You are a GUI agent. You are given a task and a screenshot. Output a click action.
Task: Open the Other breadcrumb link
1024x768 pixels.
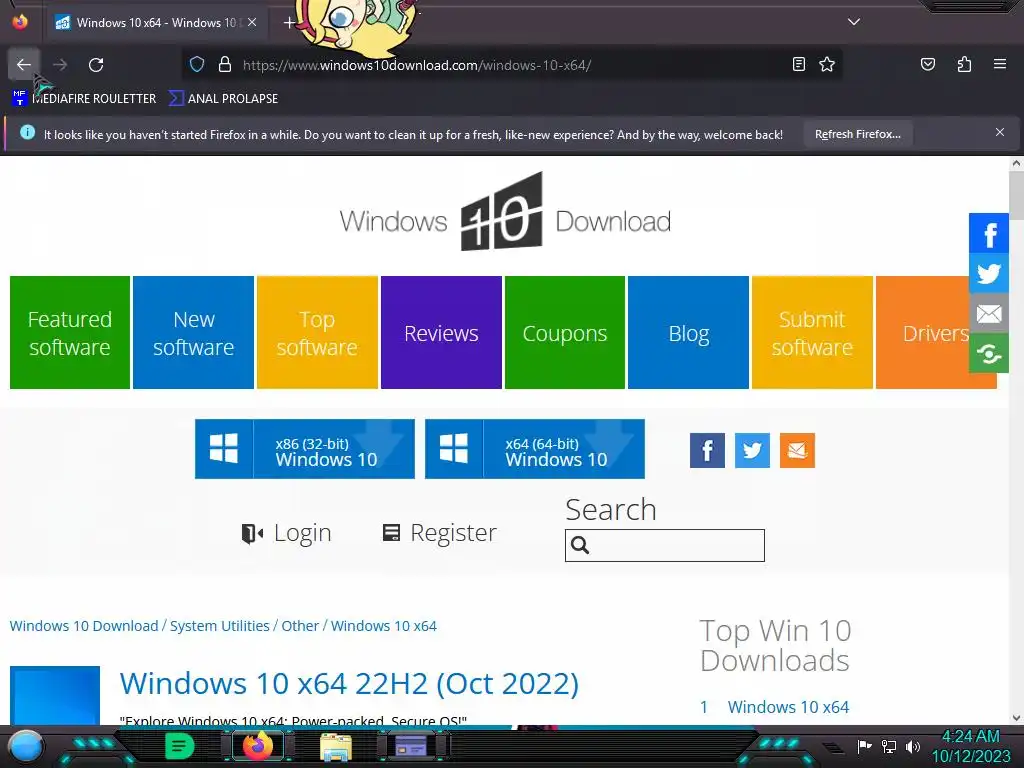300,626
